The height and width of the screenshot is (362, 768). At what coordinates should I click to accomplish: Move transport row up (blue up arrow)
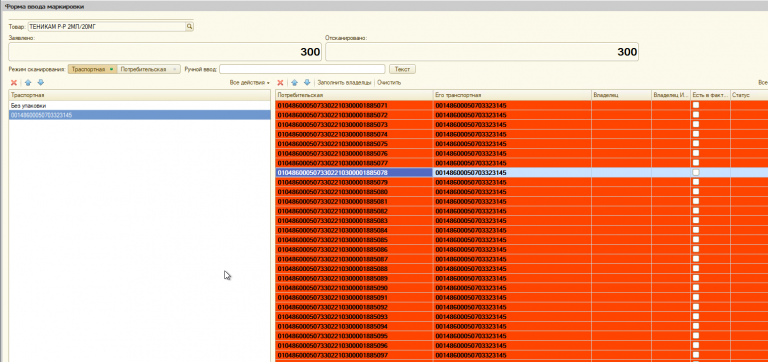pos(28,83)
